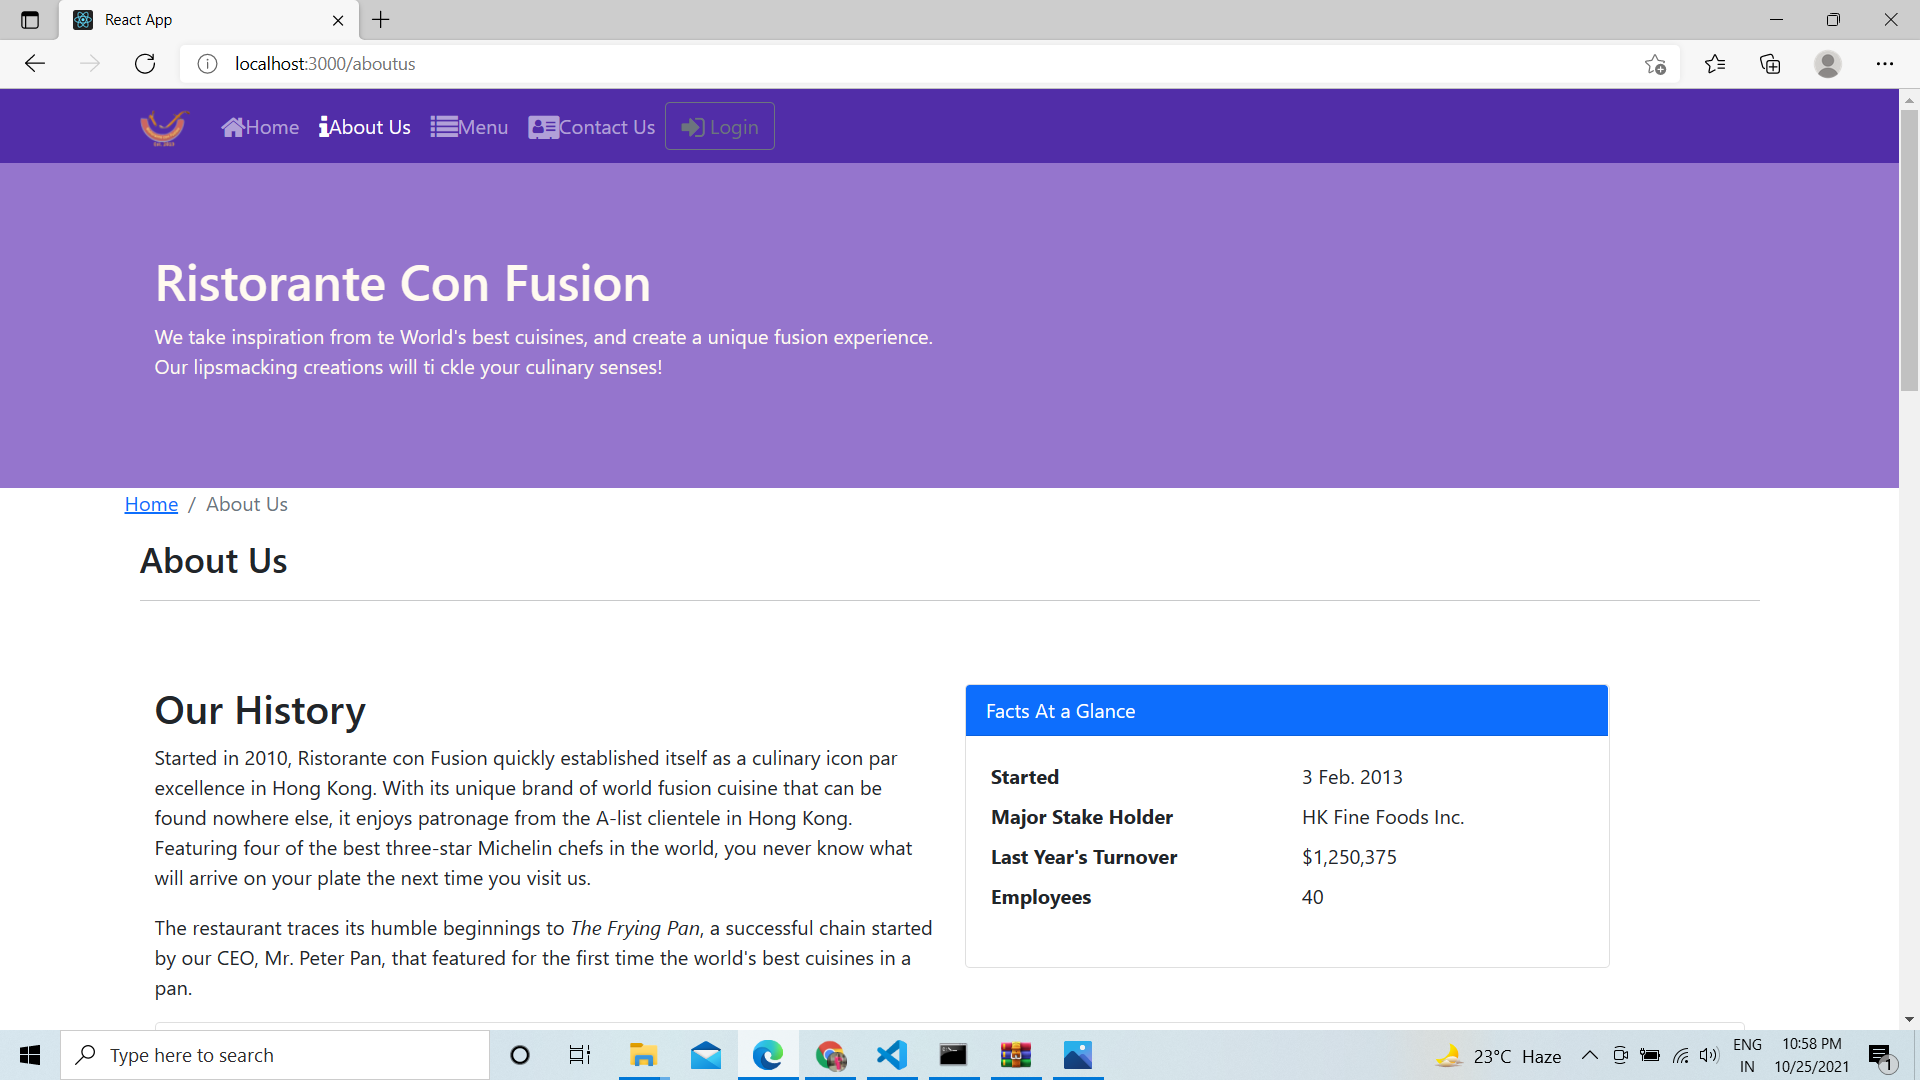Click the browser forward arrow

point(90,64)
